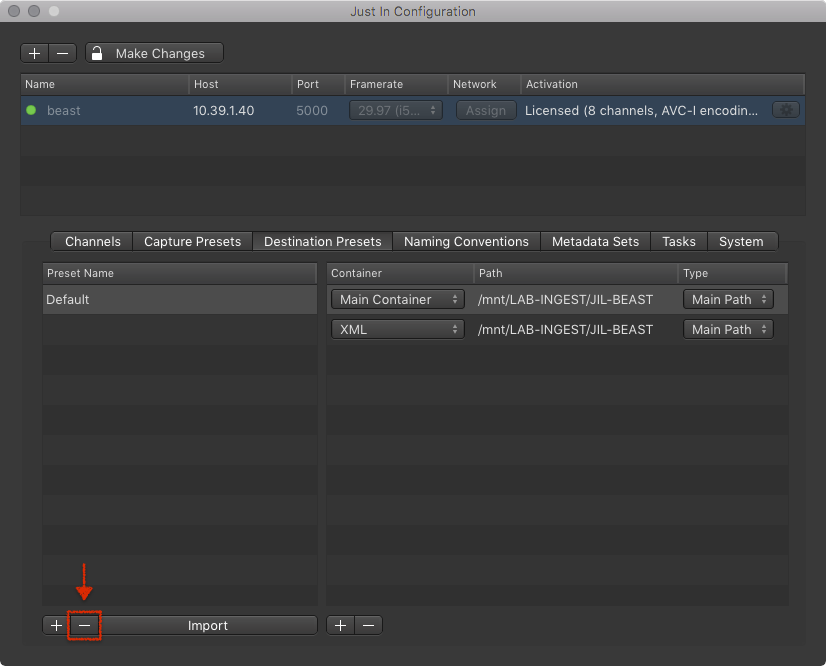Open Main Path type dropdown in Main Container row
The width and height of the screenshot is (826, 666).
[728, 299]
